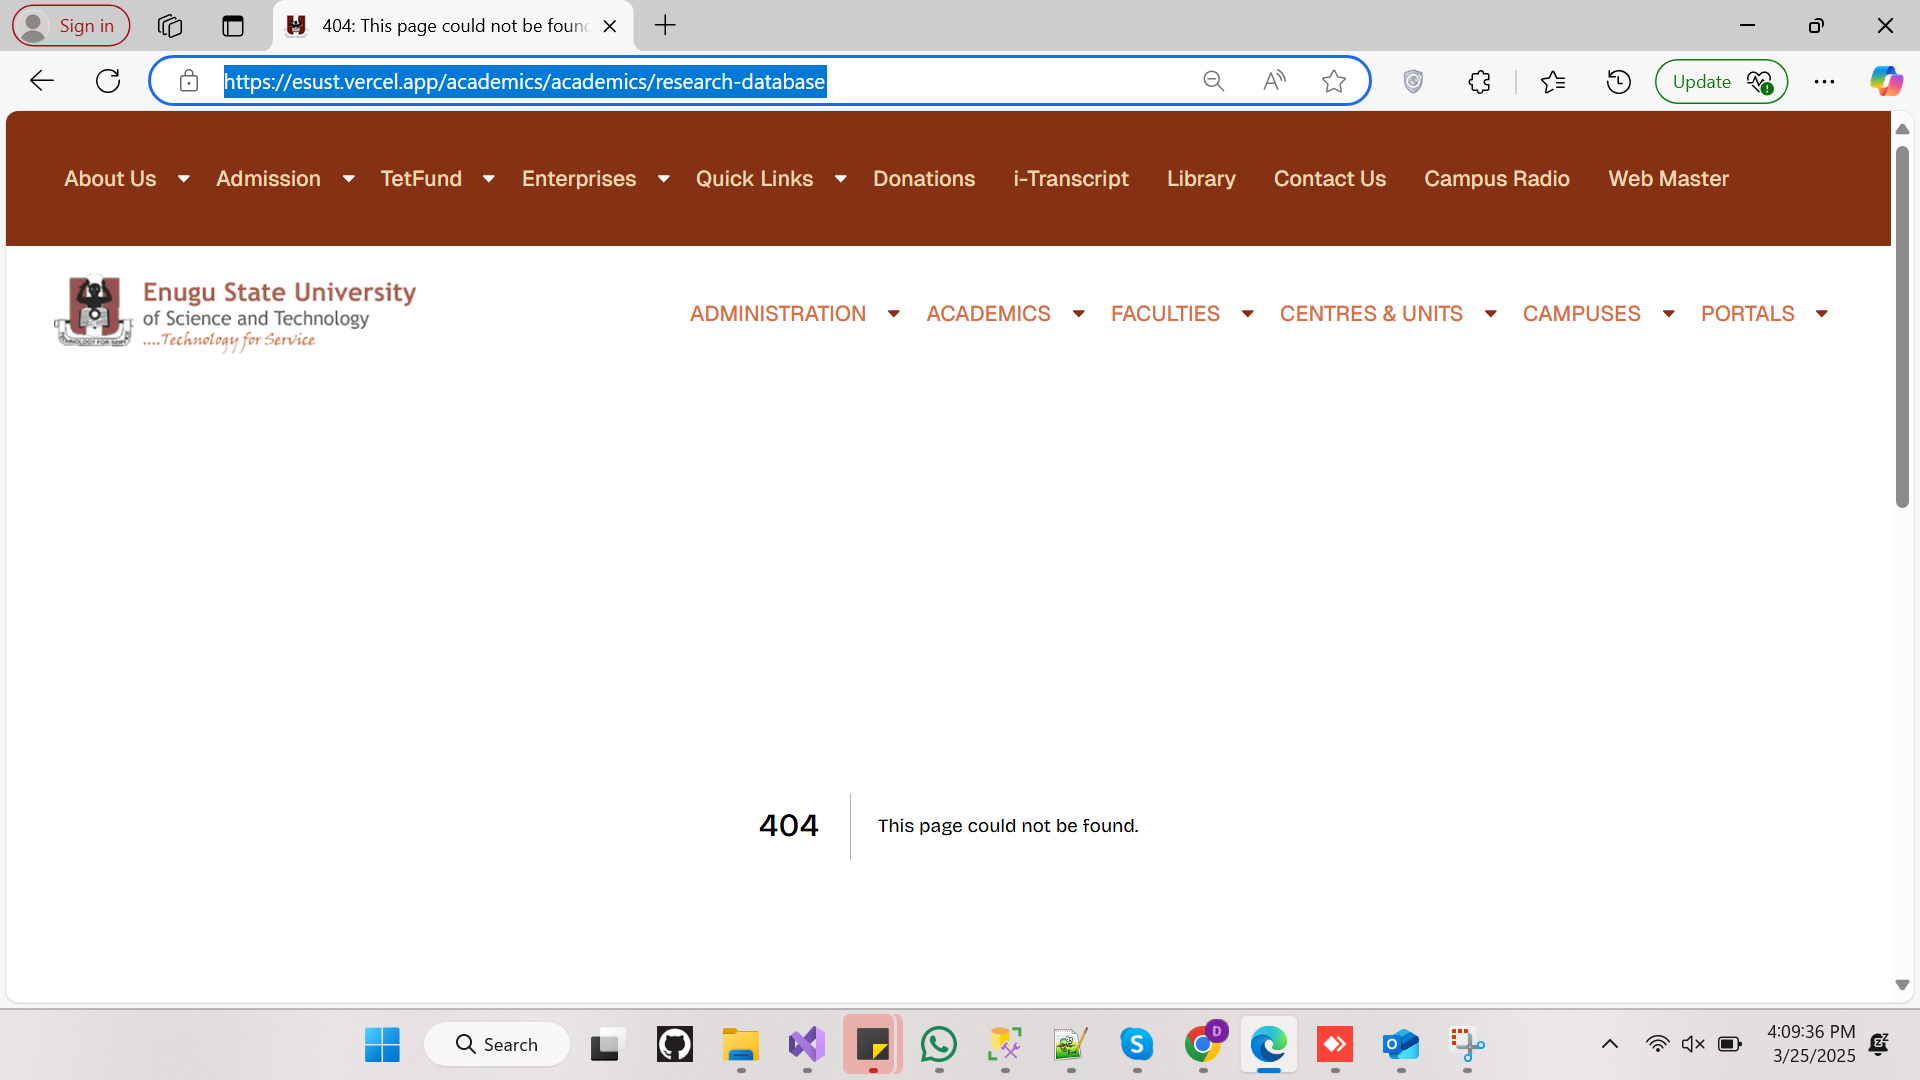Toggle the muted speaker tray icon

pos(1692,1044)
